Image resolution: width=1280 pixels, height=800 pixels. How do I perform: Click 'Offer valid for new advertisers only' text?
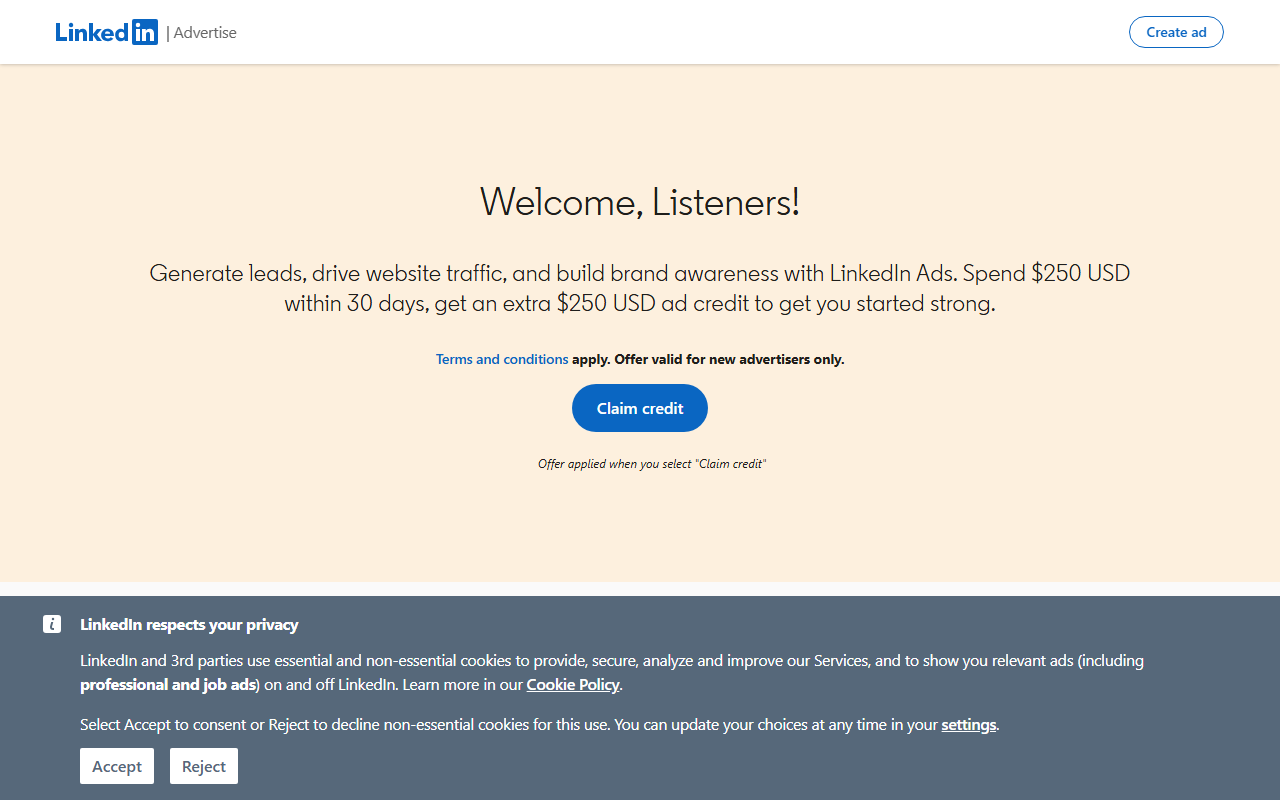pyautogui.click(x=729, y=359)
